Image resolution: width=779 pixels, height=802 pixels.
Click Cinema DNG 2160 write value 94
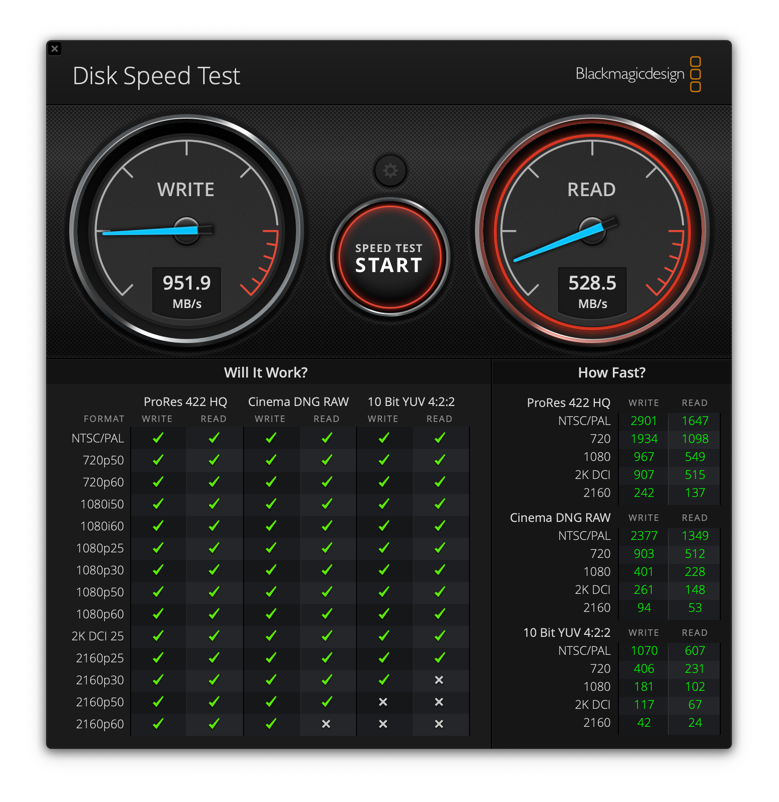[644, 608]
